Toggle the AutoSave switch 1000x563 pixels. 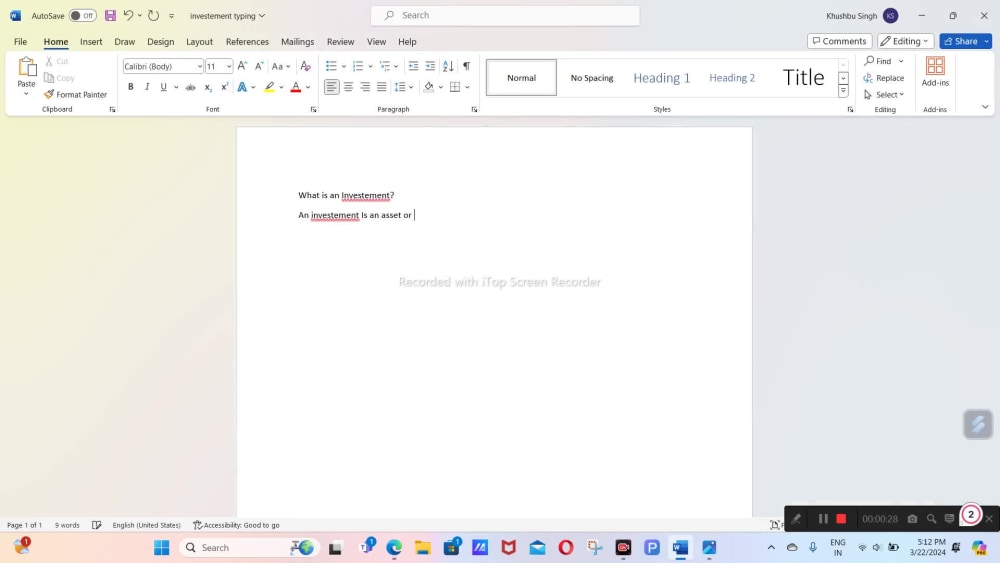(x=82, y=15)
